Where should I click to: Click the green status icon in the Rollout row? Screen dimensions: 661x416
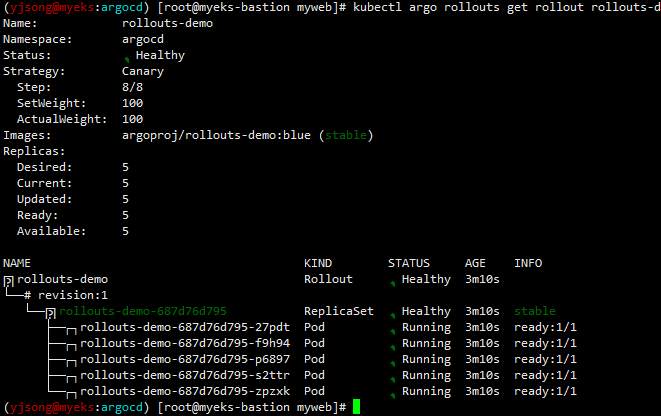pyautogui.click(x=393, y=284)
